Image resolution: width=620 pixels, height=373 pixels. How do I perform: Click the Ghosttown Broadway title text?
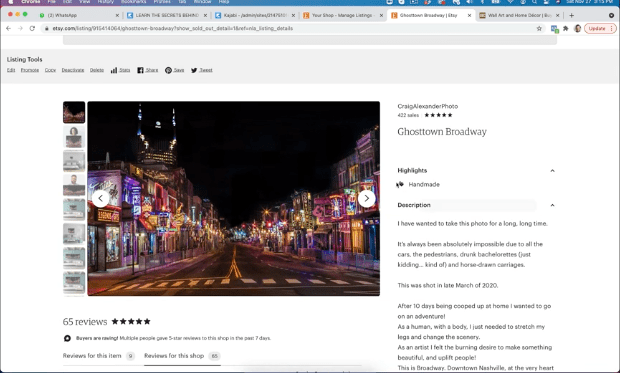click(x=442, y=132)
